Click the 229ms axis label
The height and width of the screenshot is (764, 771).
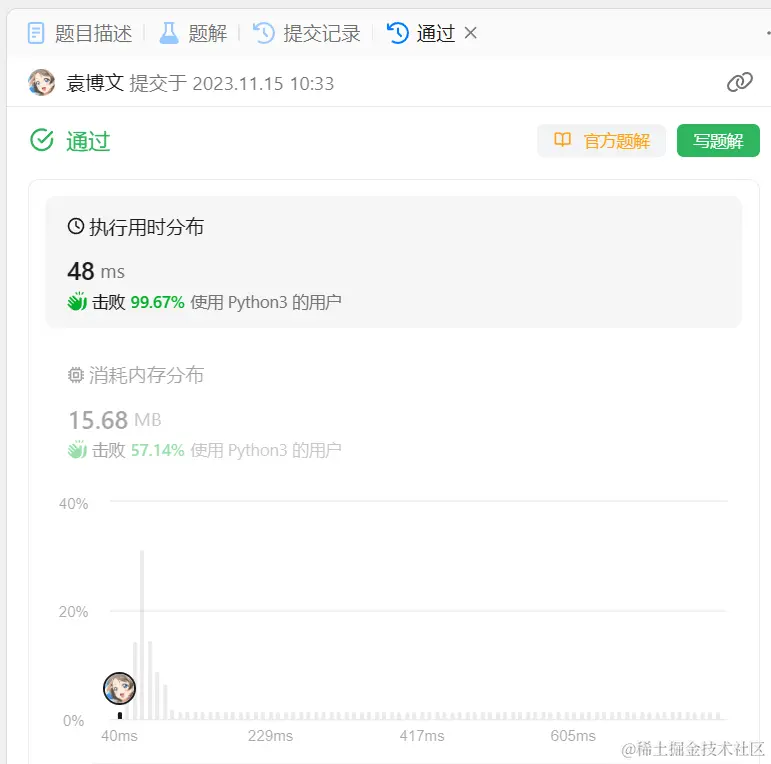(x=270, y=736)
